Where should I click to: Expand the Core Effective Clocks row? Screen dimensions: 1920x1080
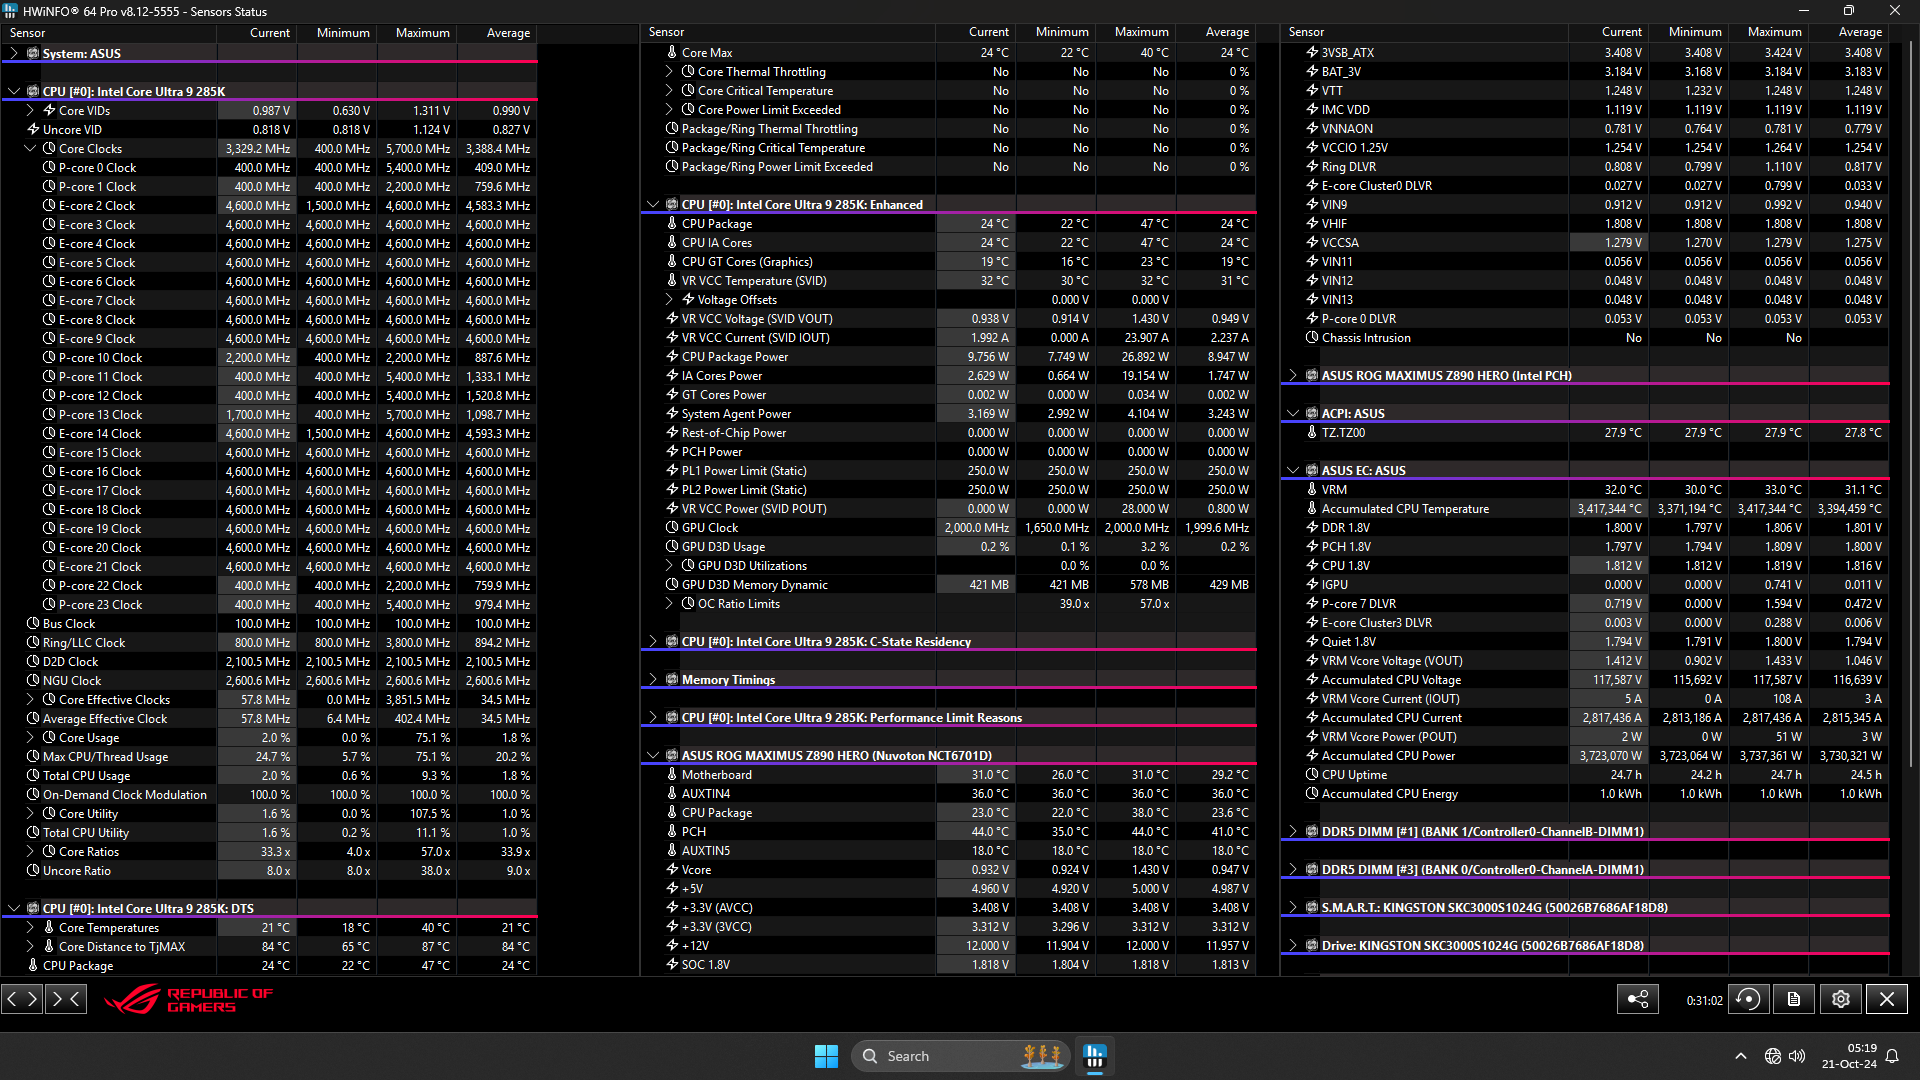30,700
